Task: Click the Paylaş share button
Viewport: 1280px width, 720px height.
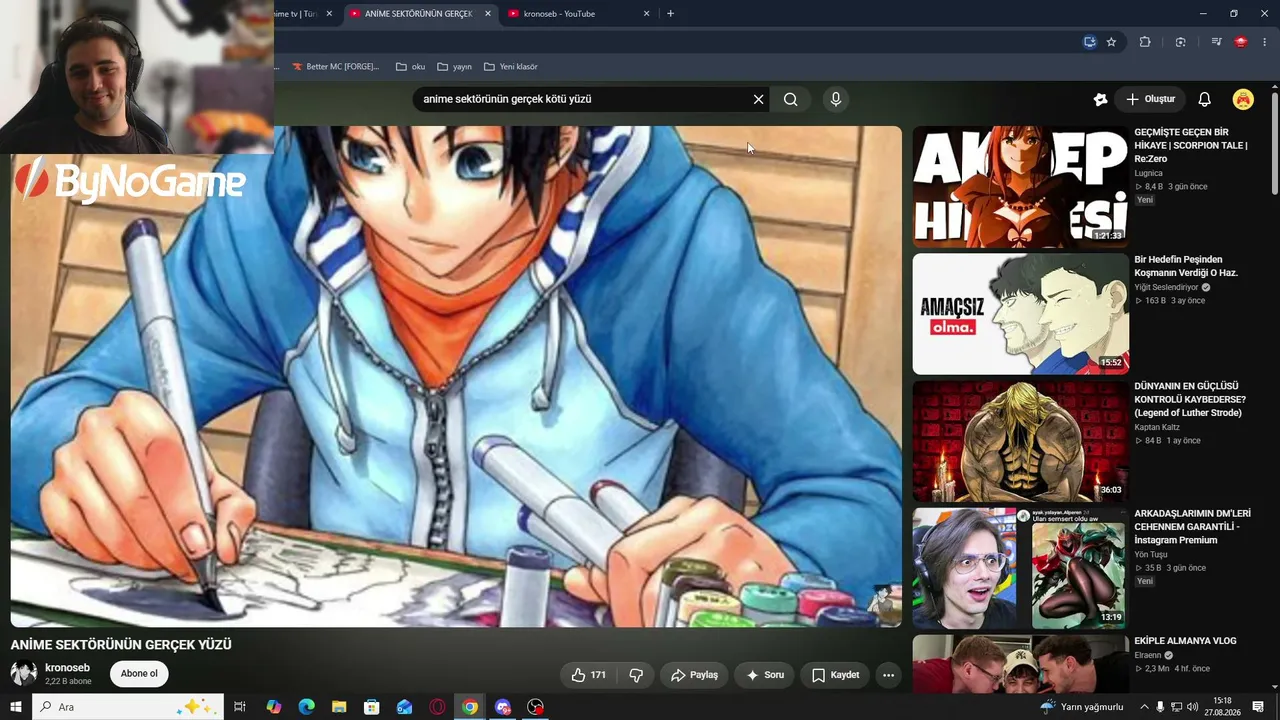Action: (x=694, y=675)
